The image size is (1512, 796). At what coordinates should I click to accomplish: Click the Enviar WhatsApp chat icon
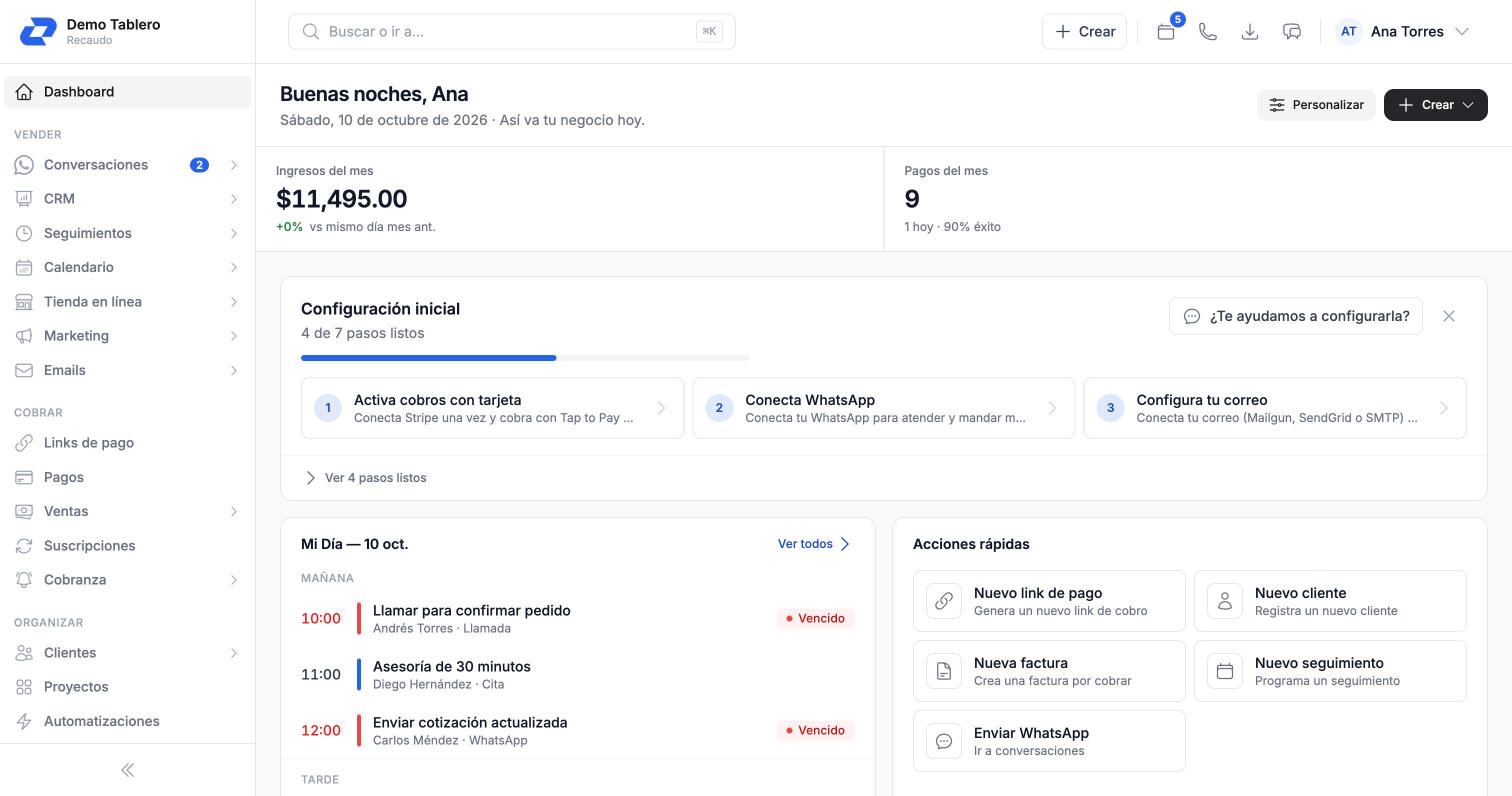point(944,741)
